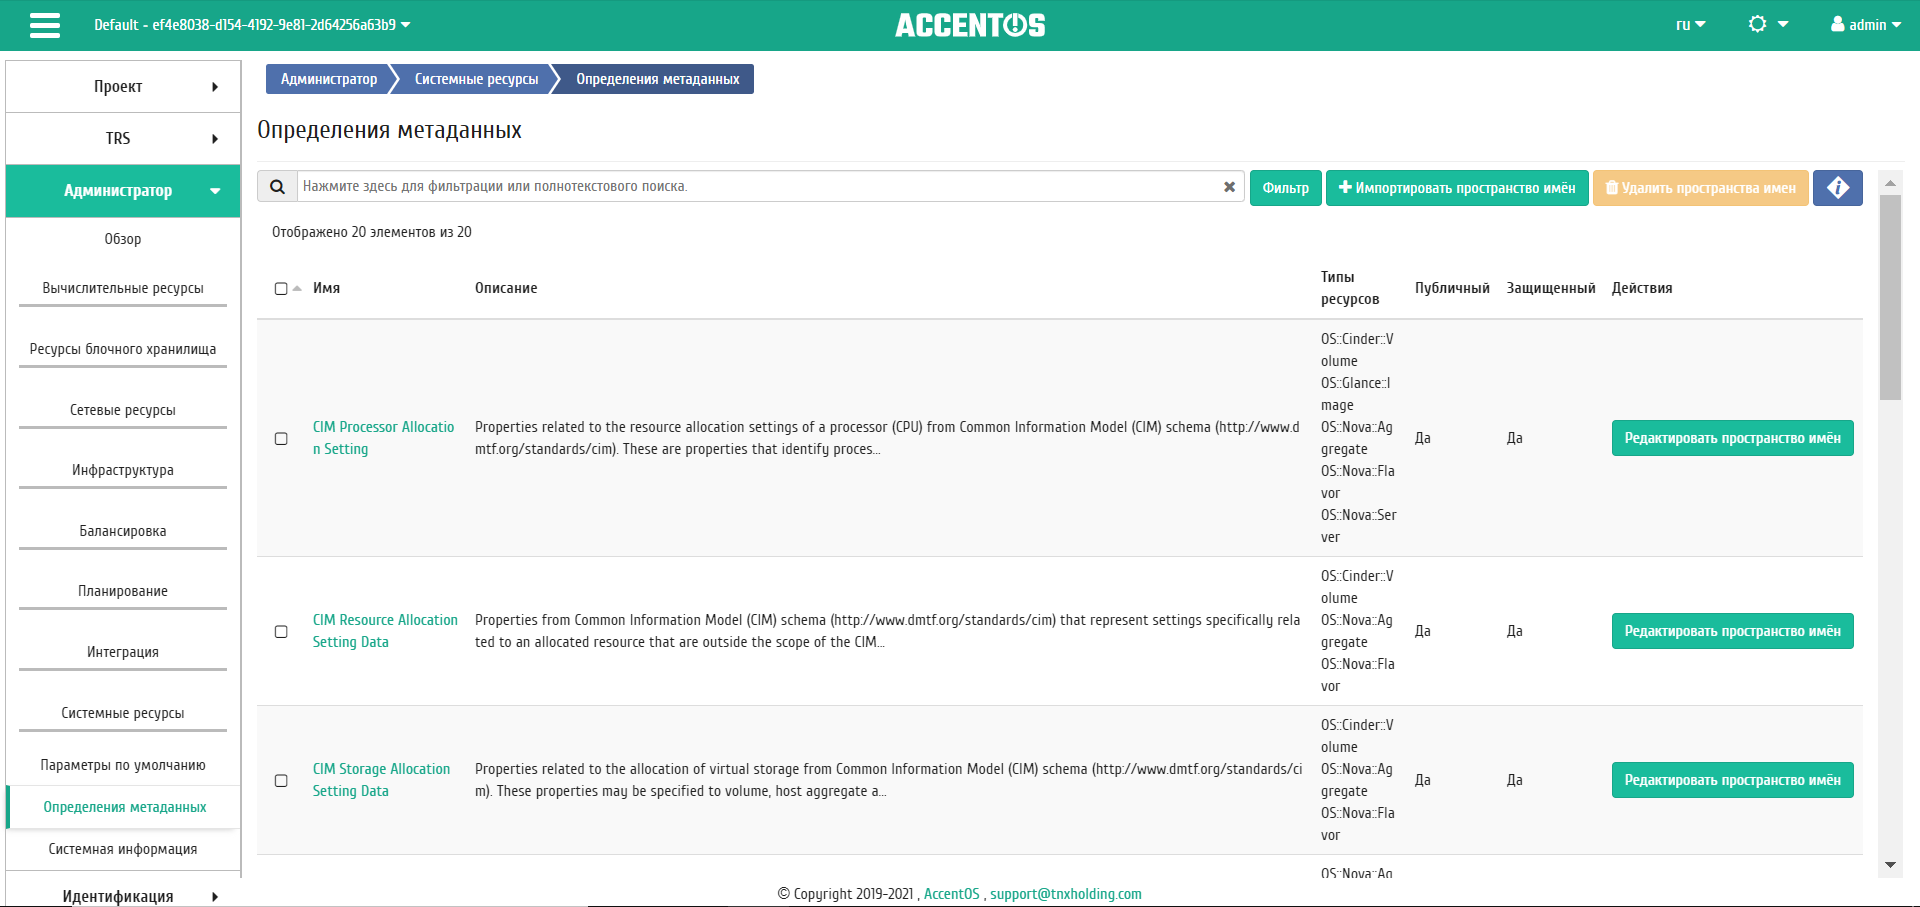Expand the Default project selector dropdown
This screenshot has width=1920, height=907.
pos(252,25)
